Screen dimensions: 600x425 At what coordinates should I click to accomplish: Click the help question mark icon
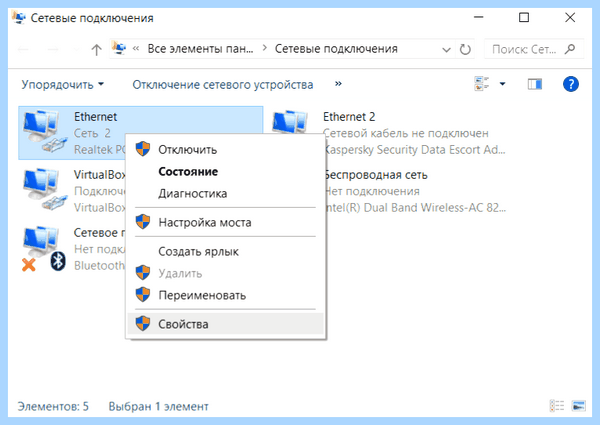point(571,84)
